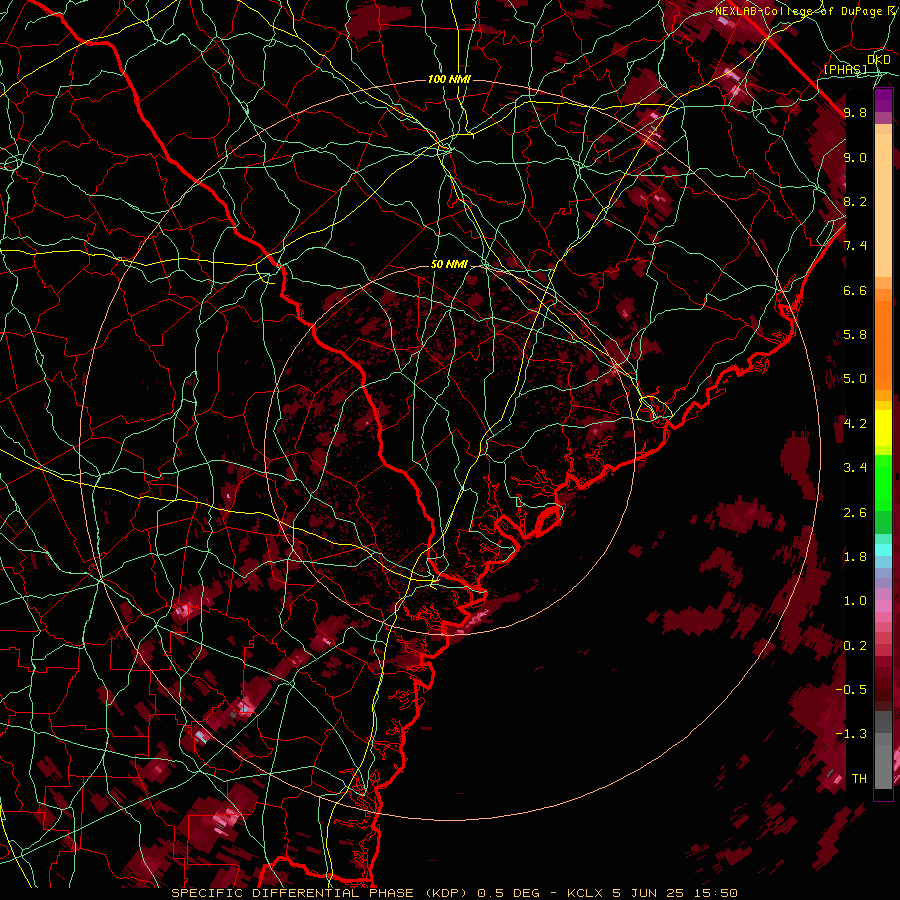Click the -0.5 value on color scale
Screen dimensions: 900x900
[851, 690]
